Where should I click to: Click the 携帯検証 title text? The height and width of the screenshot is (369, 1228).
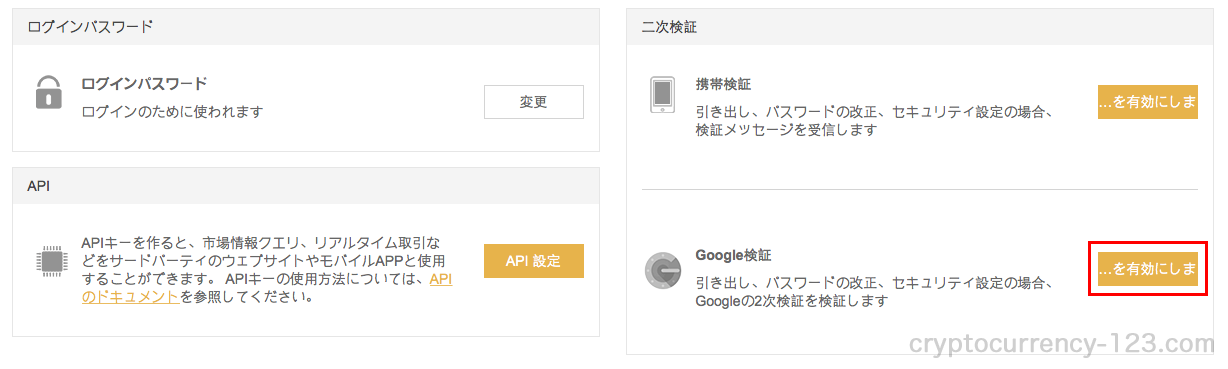[x=722, y=84]
